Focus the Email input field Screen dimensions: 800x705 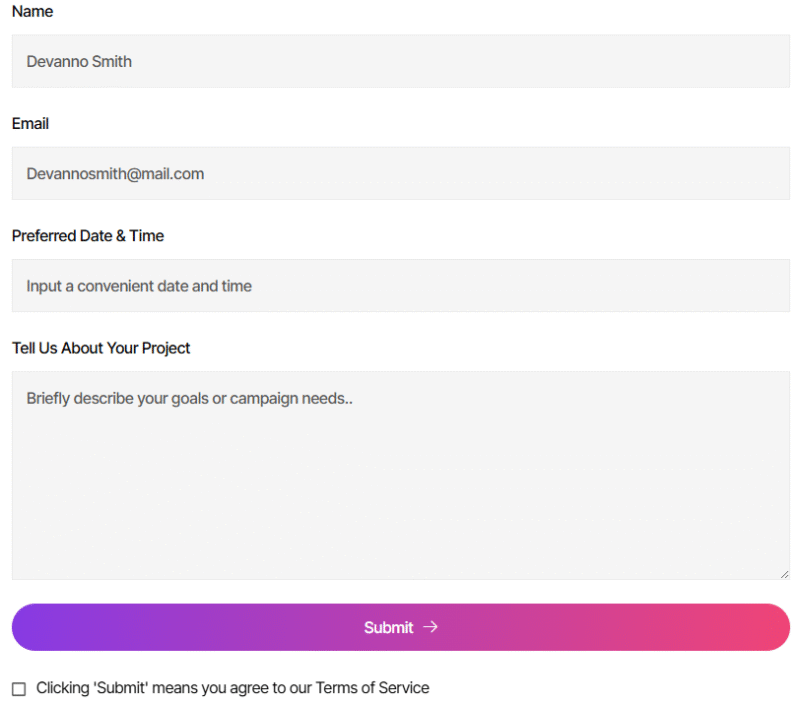pos(400,173)
